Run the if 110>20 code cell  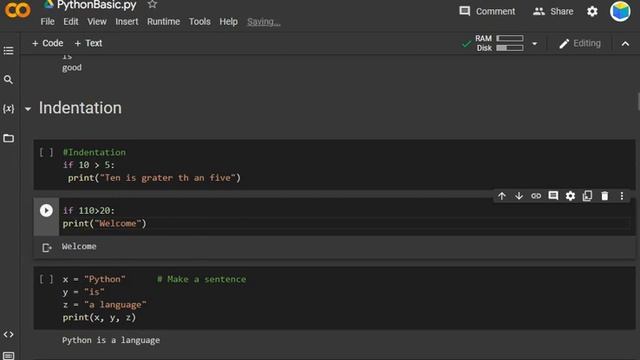46,211
